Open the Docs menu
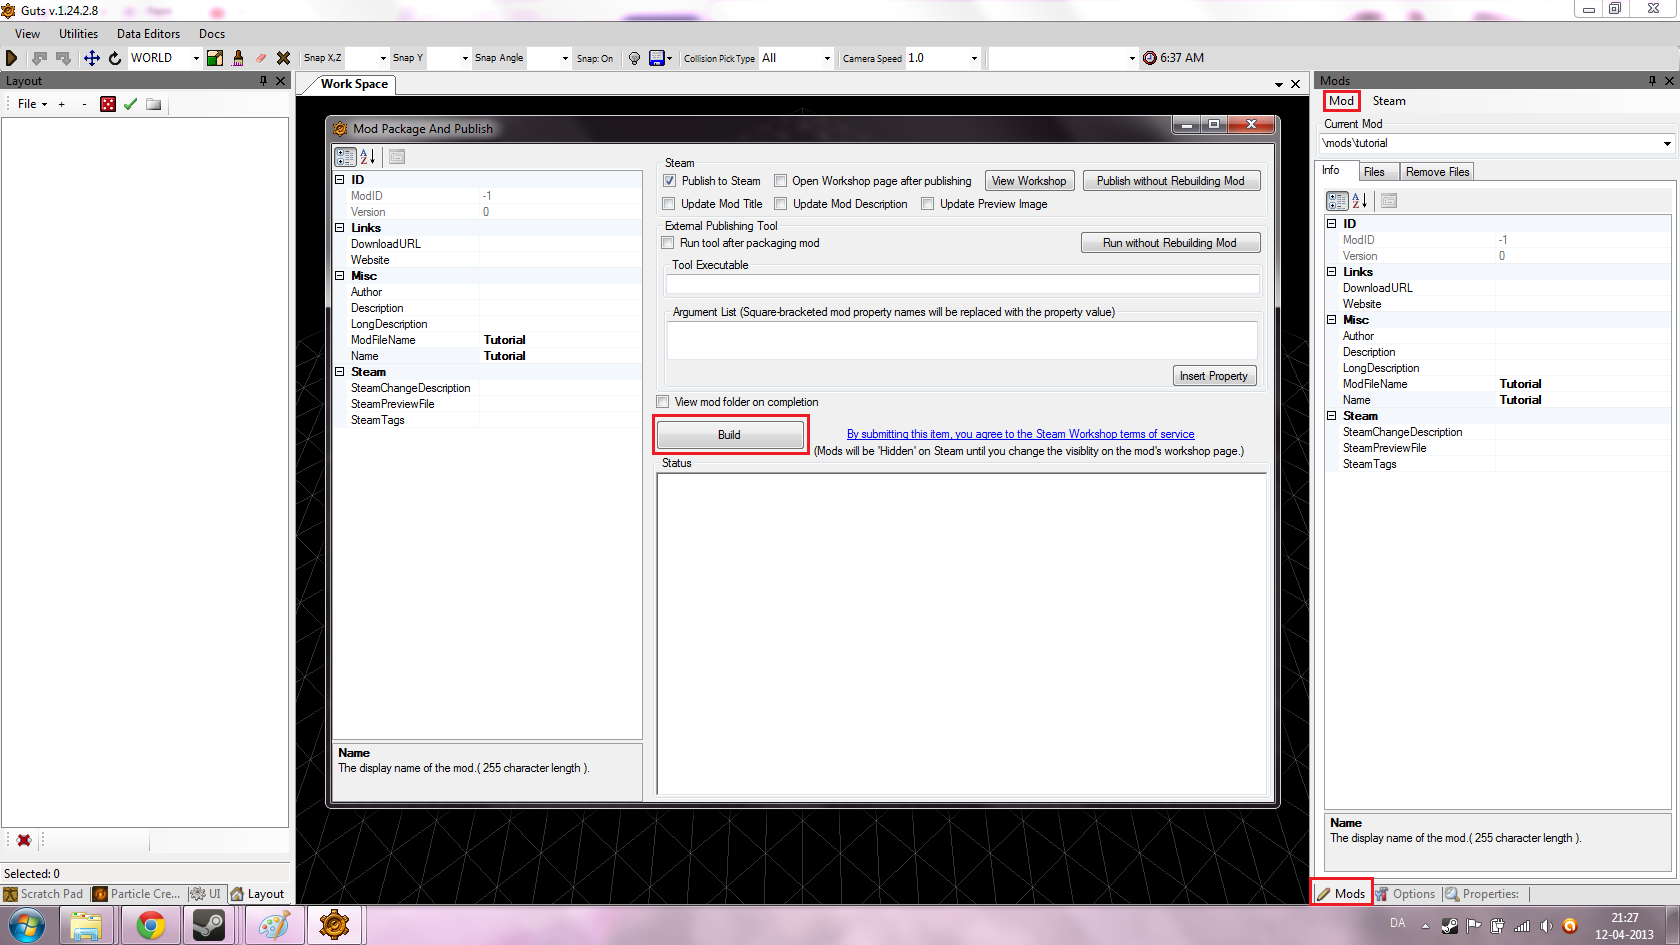The image size is (1680, 945). coord(212,34)
